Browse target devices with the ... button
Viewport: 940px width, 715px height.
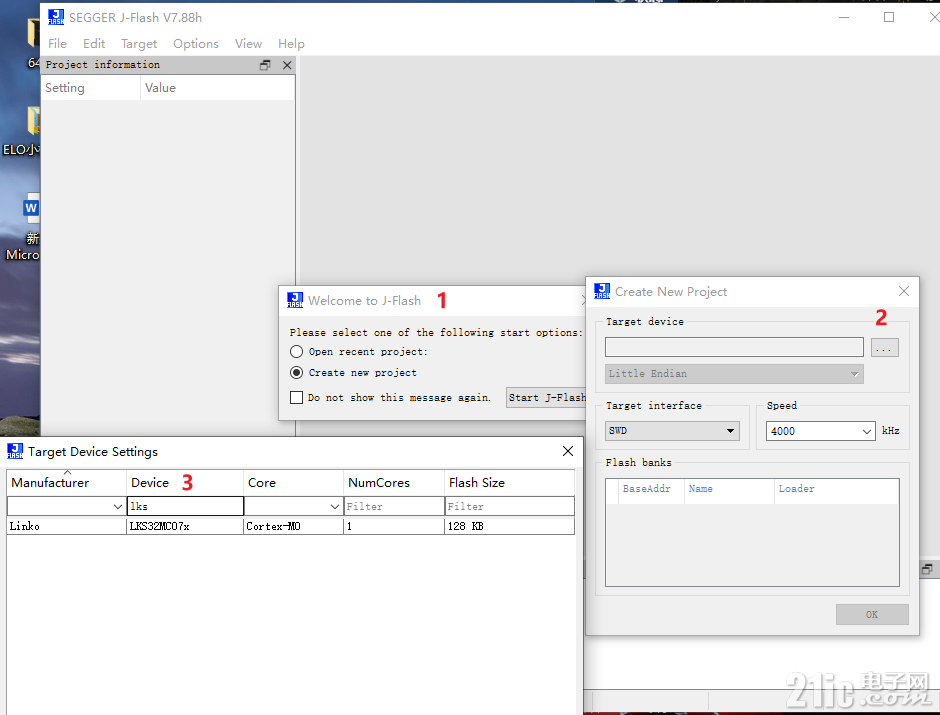[884, 348]
